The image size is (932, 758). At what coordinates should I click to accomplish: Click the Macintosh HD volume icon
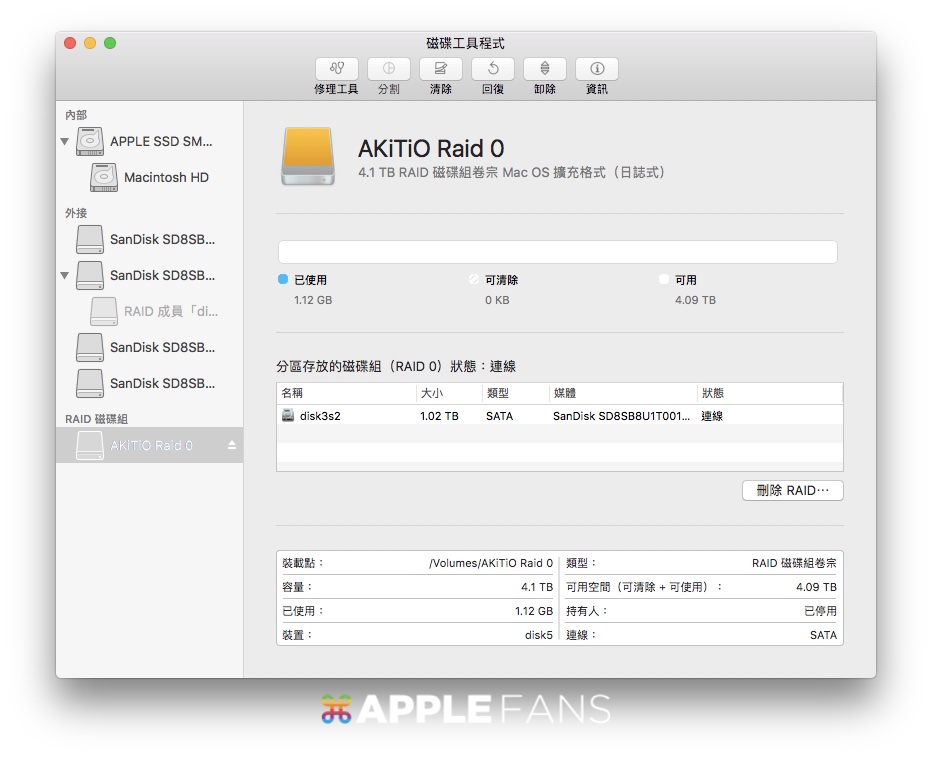click(x=104, y=177)
